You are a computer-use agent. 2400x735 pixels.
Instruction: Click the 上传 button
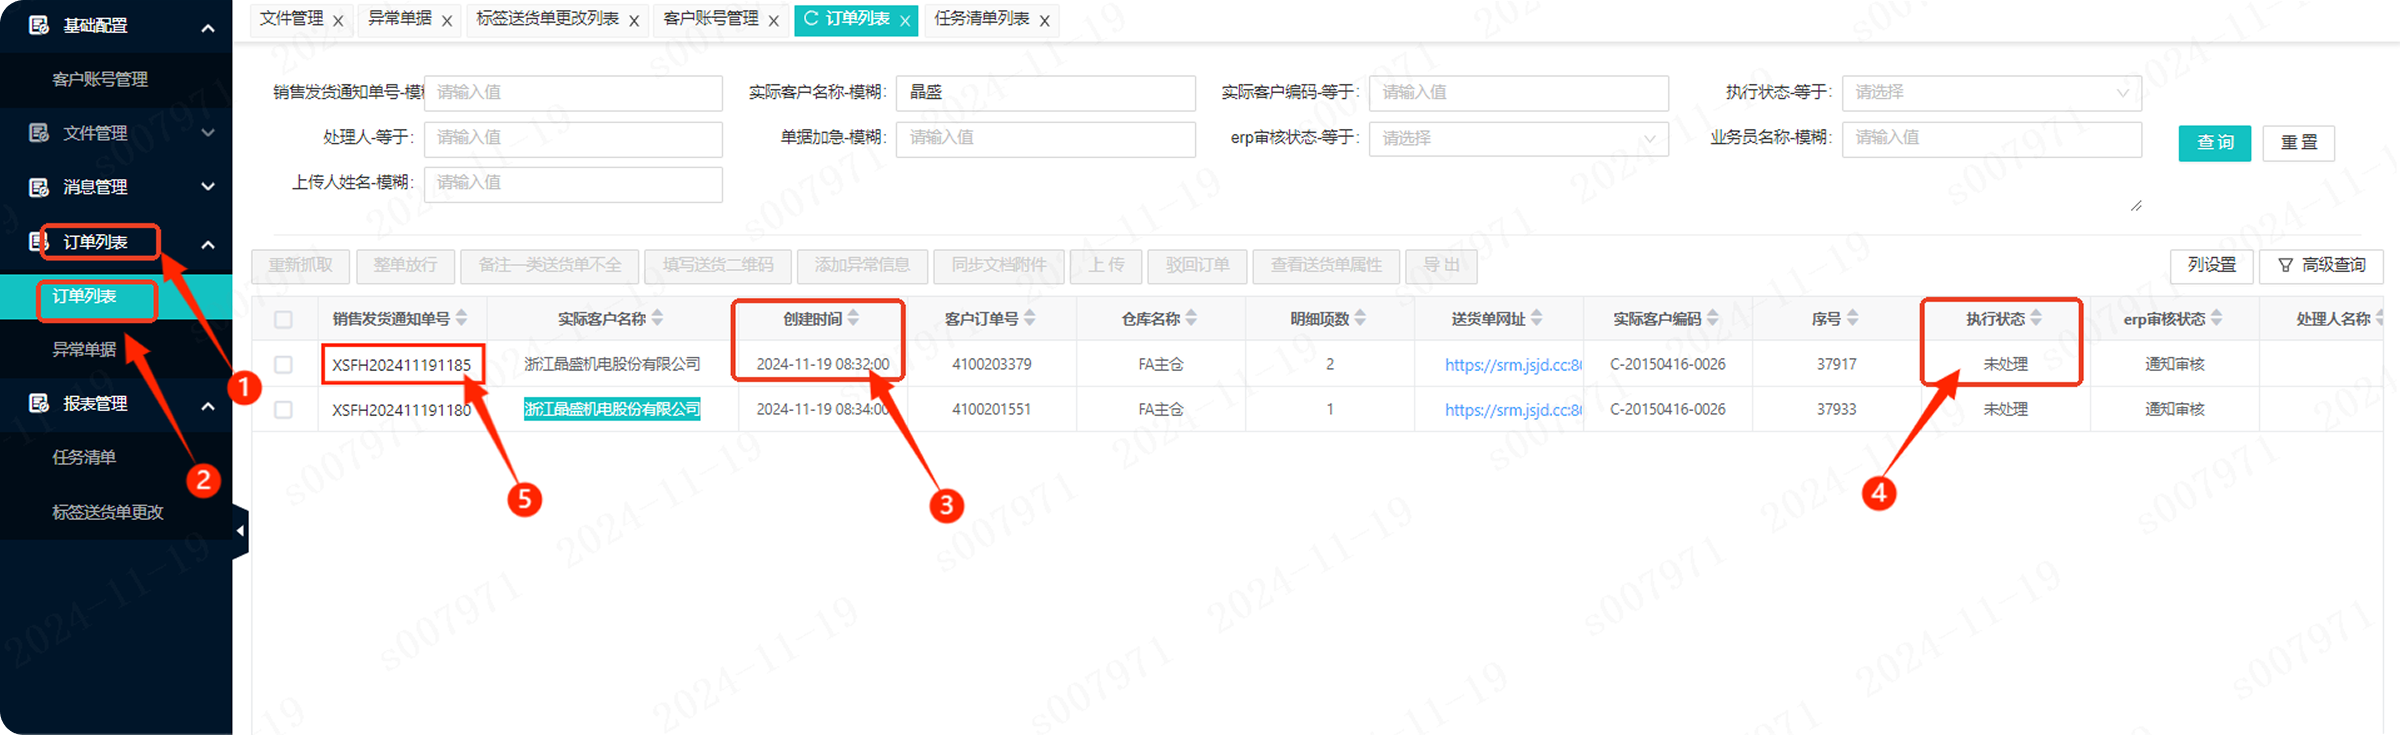(x=1106, y=265)
